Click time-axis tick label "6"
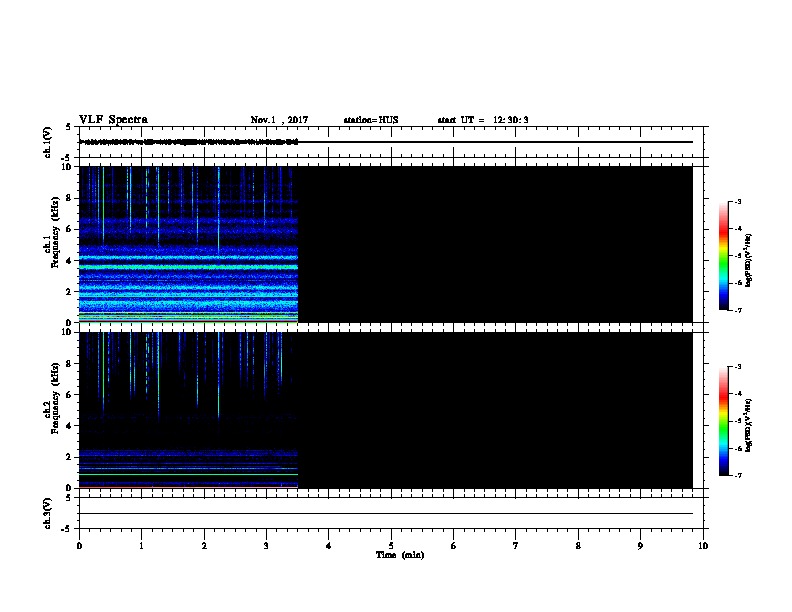Image resolution: width=792 pixels, height=612 pixels. [x=453, y=546]
